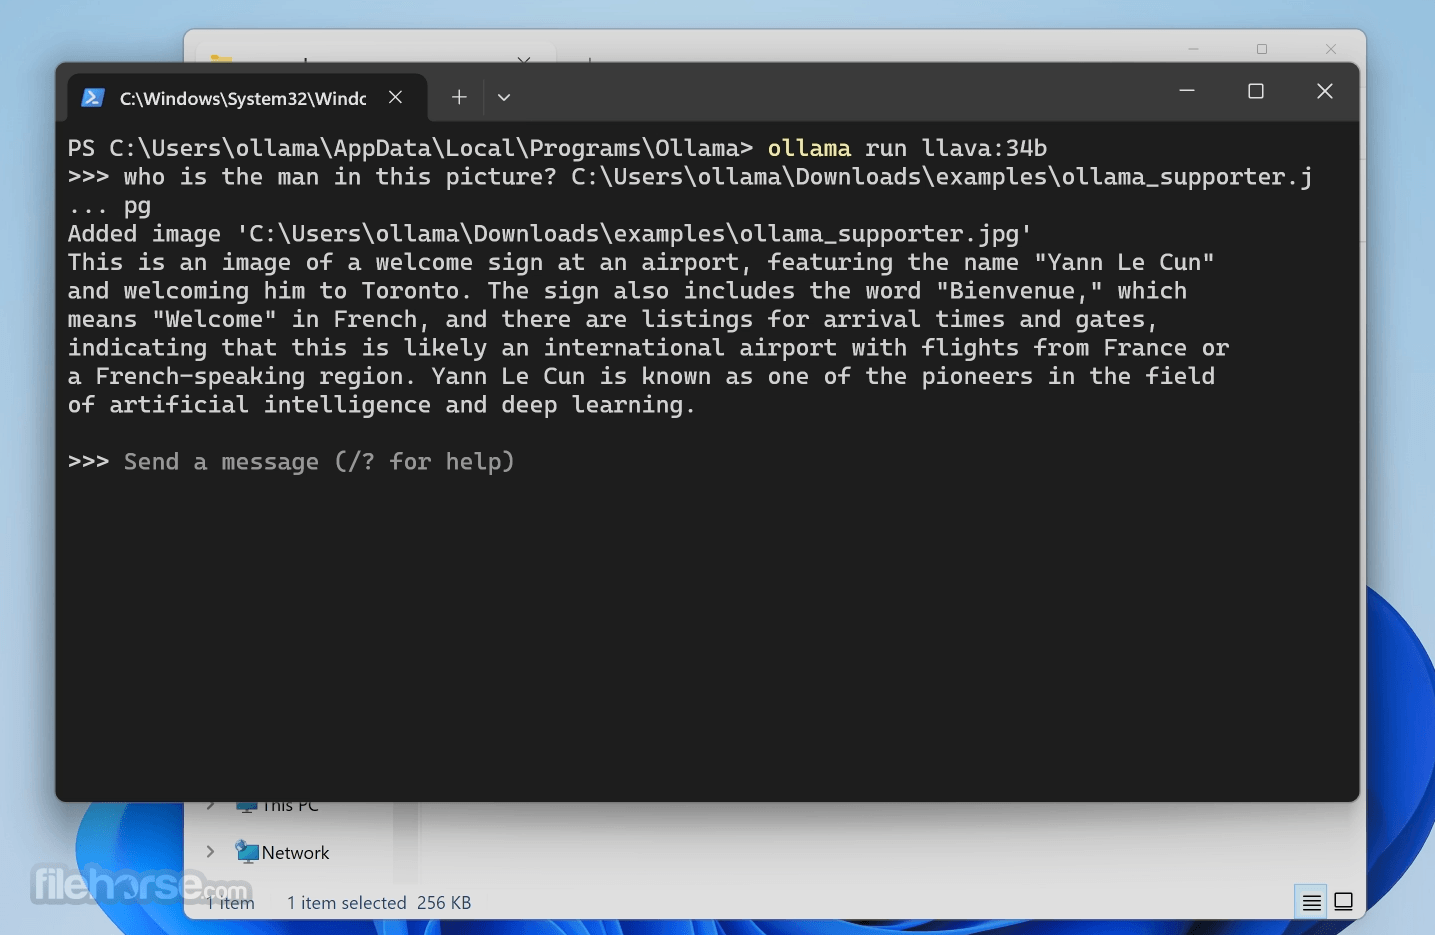The image size is (1435, 935).
Task: Maximize the File Explorer window
Action: tap(1262, 49)
